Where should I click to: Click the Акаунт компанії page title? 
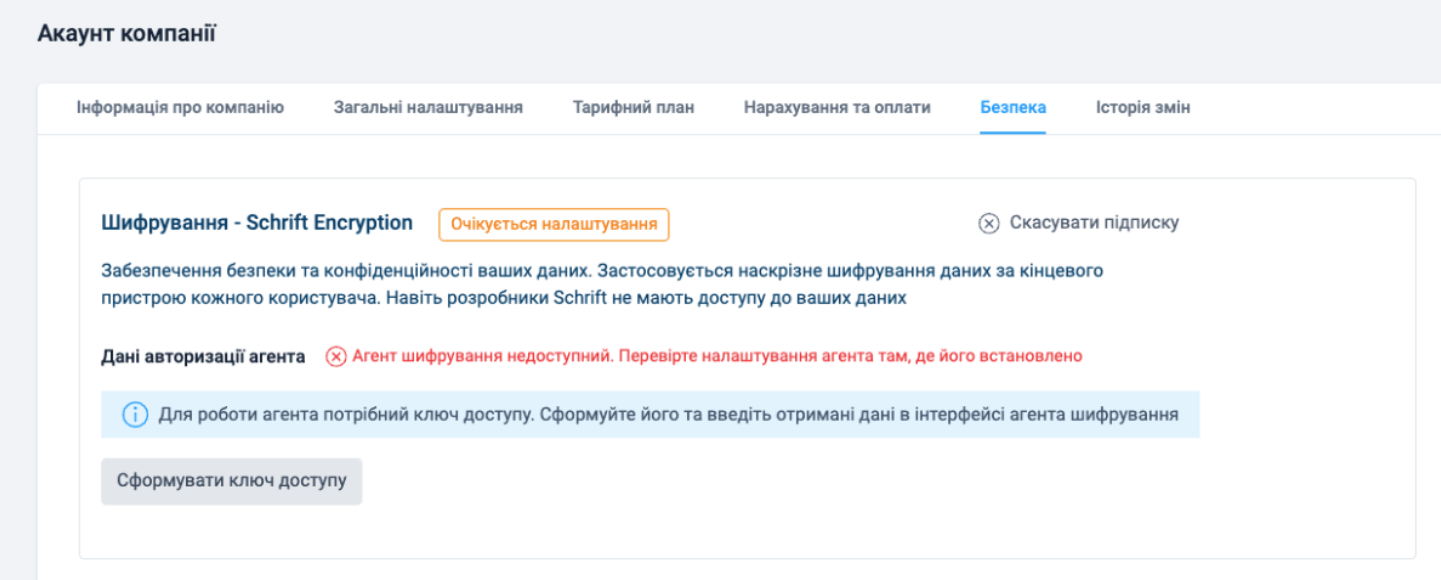127,33
